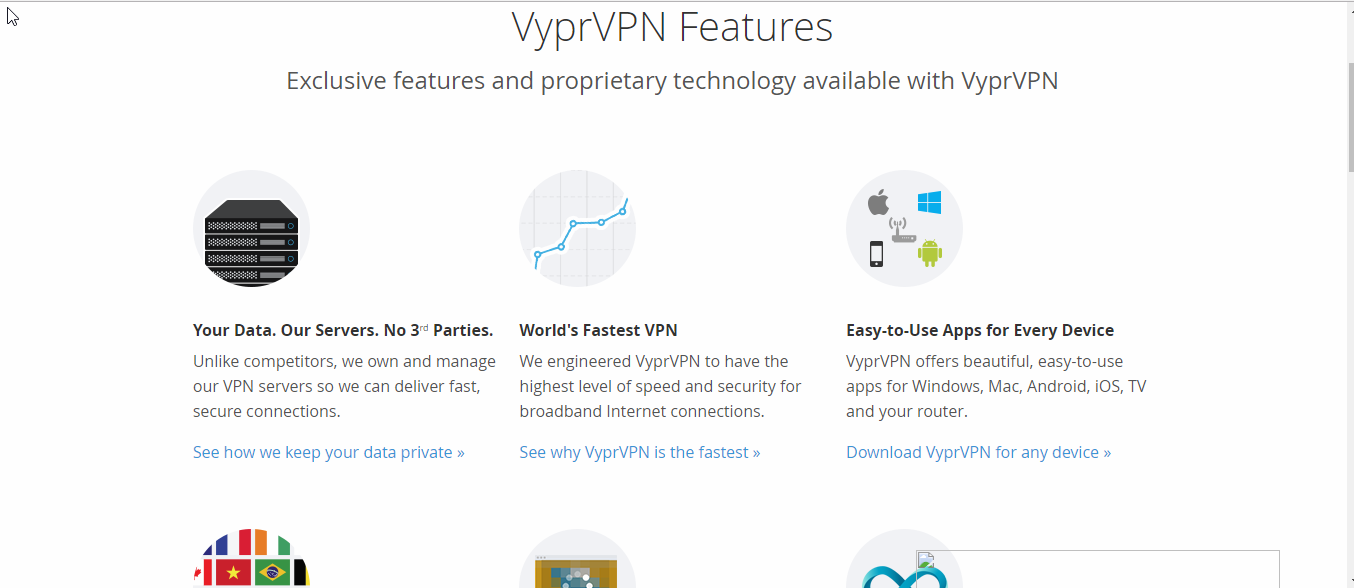Click the Windows logo in devices icon
The image size is (1354, 588).
tap(929, 203)
